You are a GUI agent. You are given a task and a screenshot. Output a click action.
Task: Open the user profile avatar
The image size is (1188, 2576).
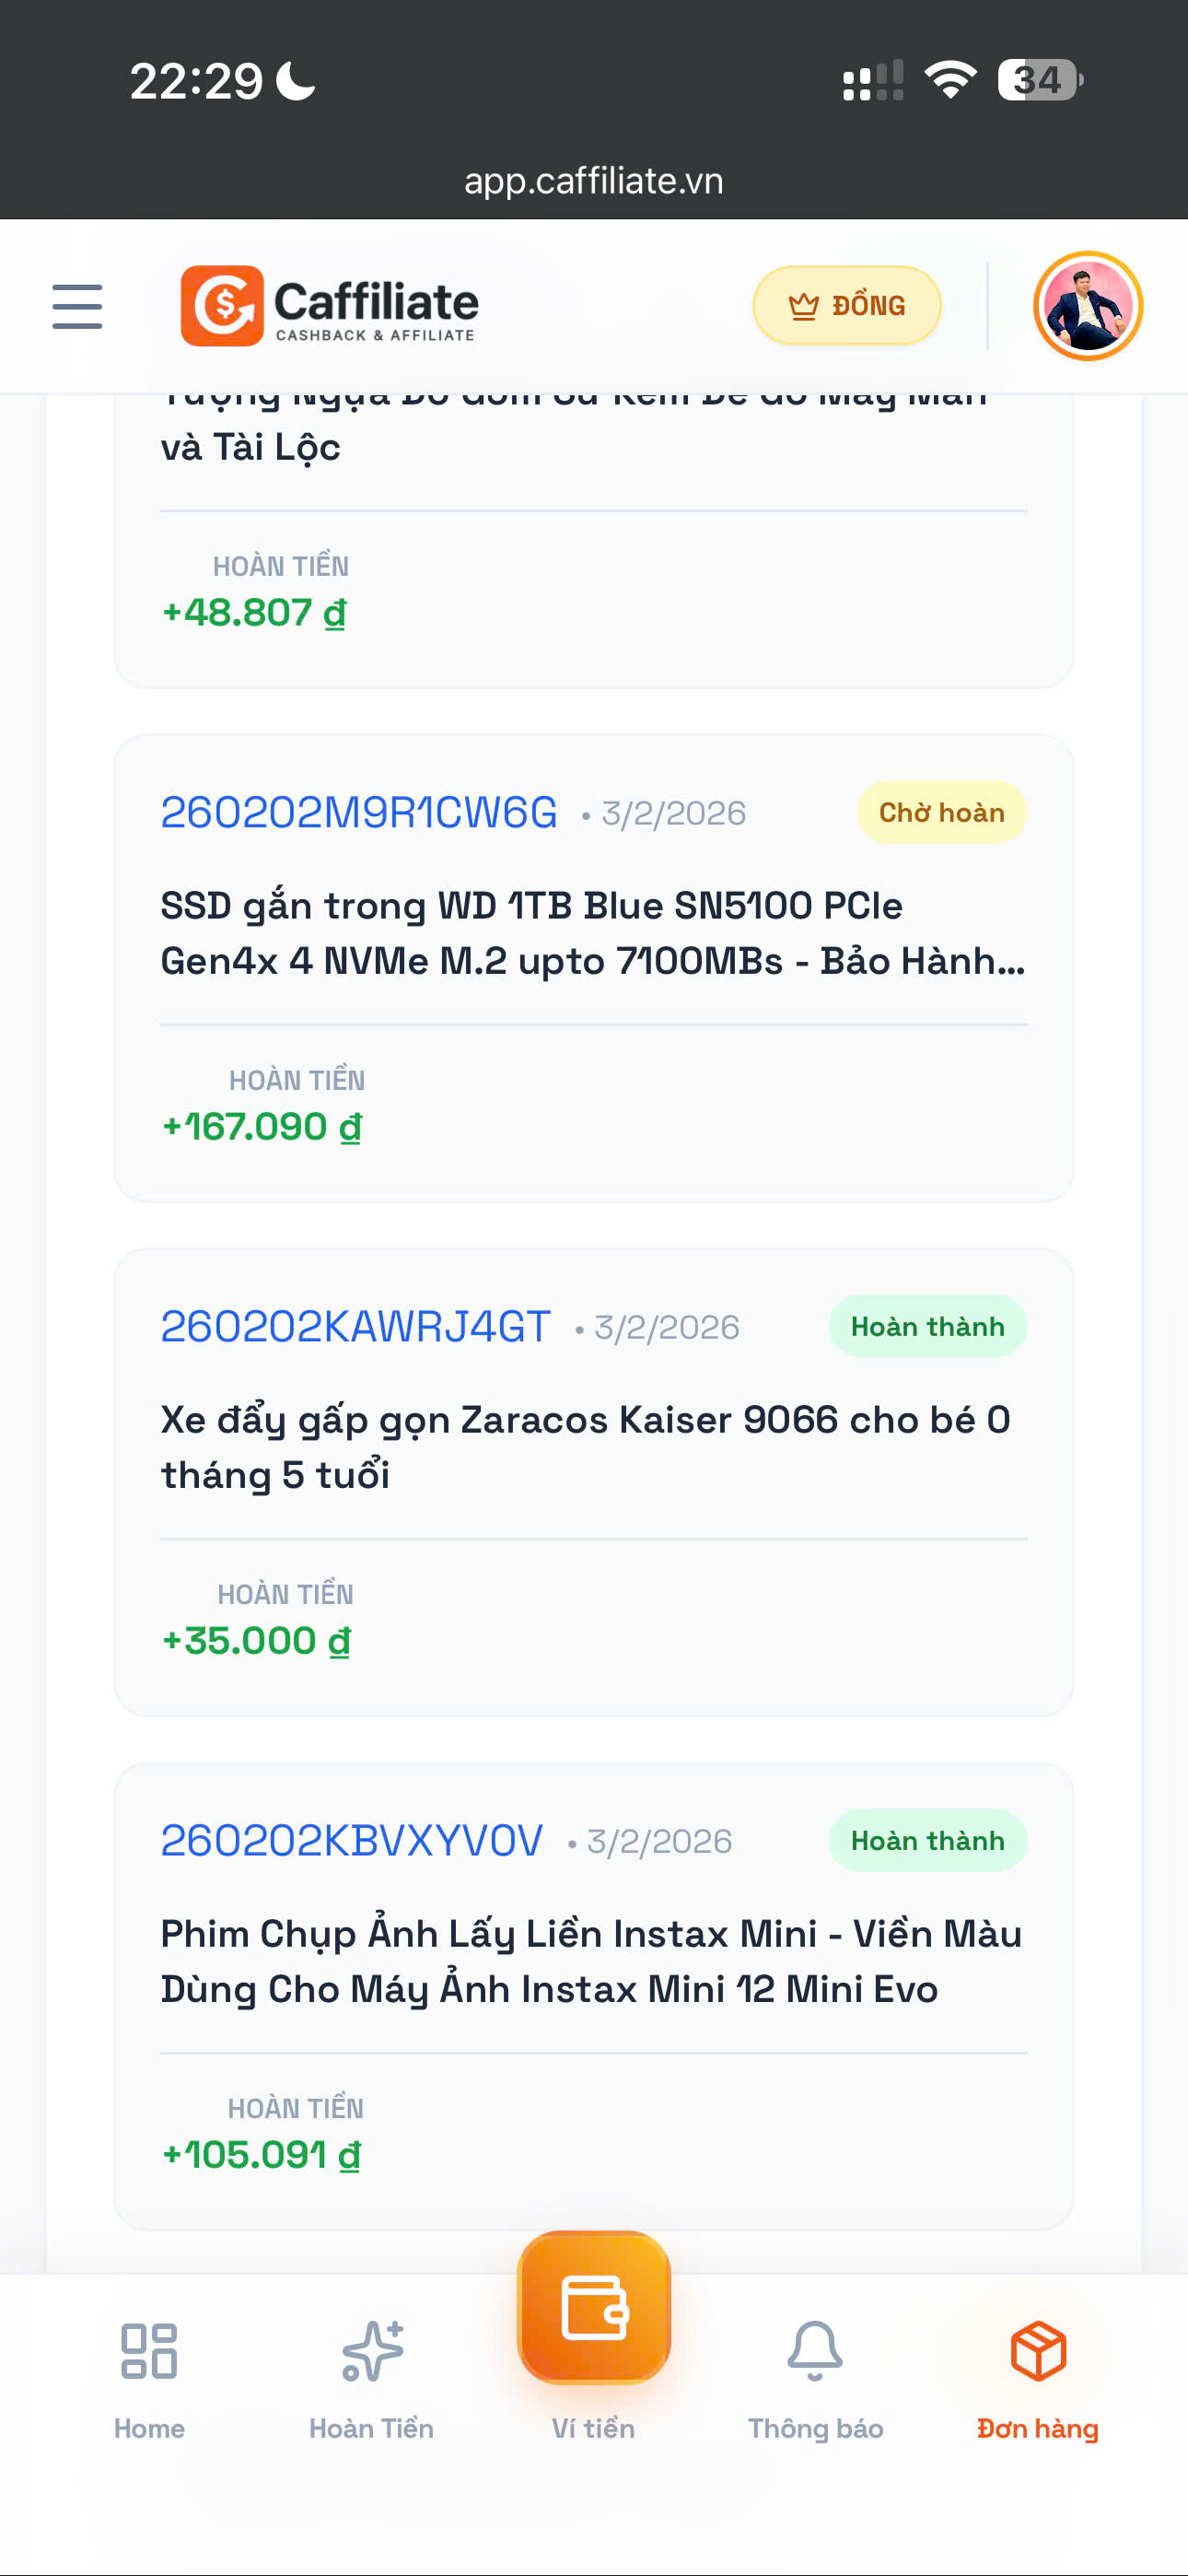pos(1087,306)
